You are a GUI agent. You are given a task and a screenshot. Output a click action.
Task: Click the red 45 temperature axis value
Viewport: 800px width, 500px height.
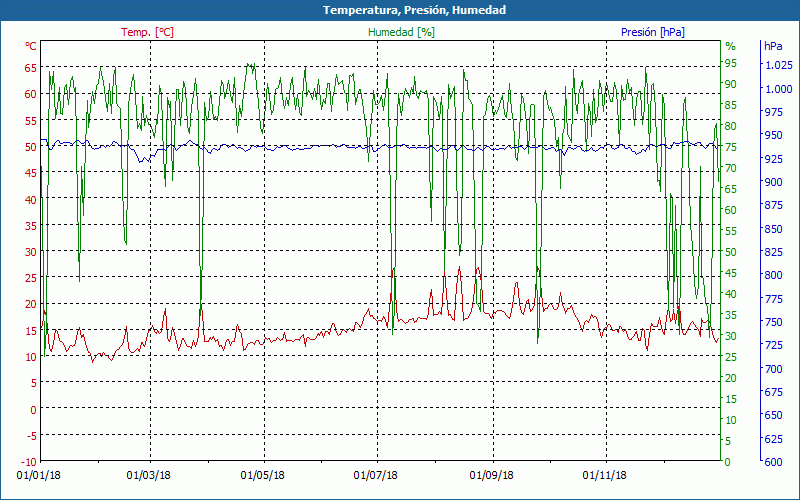coord(31,173)
